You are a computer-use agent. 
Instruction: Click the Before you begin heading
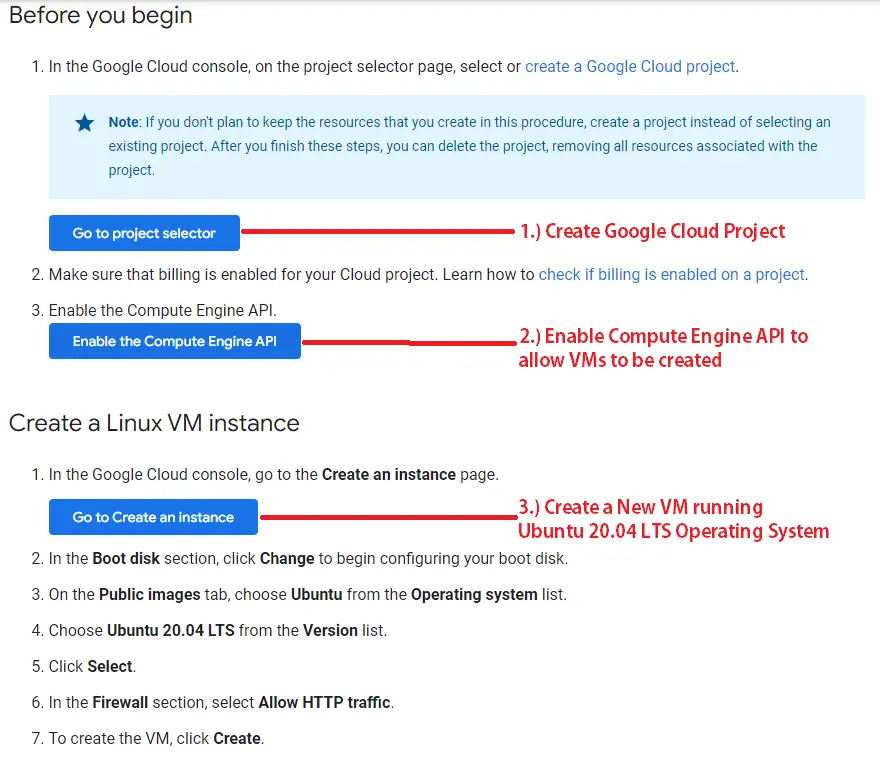click(101, 15)
